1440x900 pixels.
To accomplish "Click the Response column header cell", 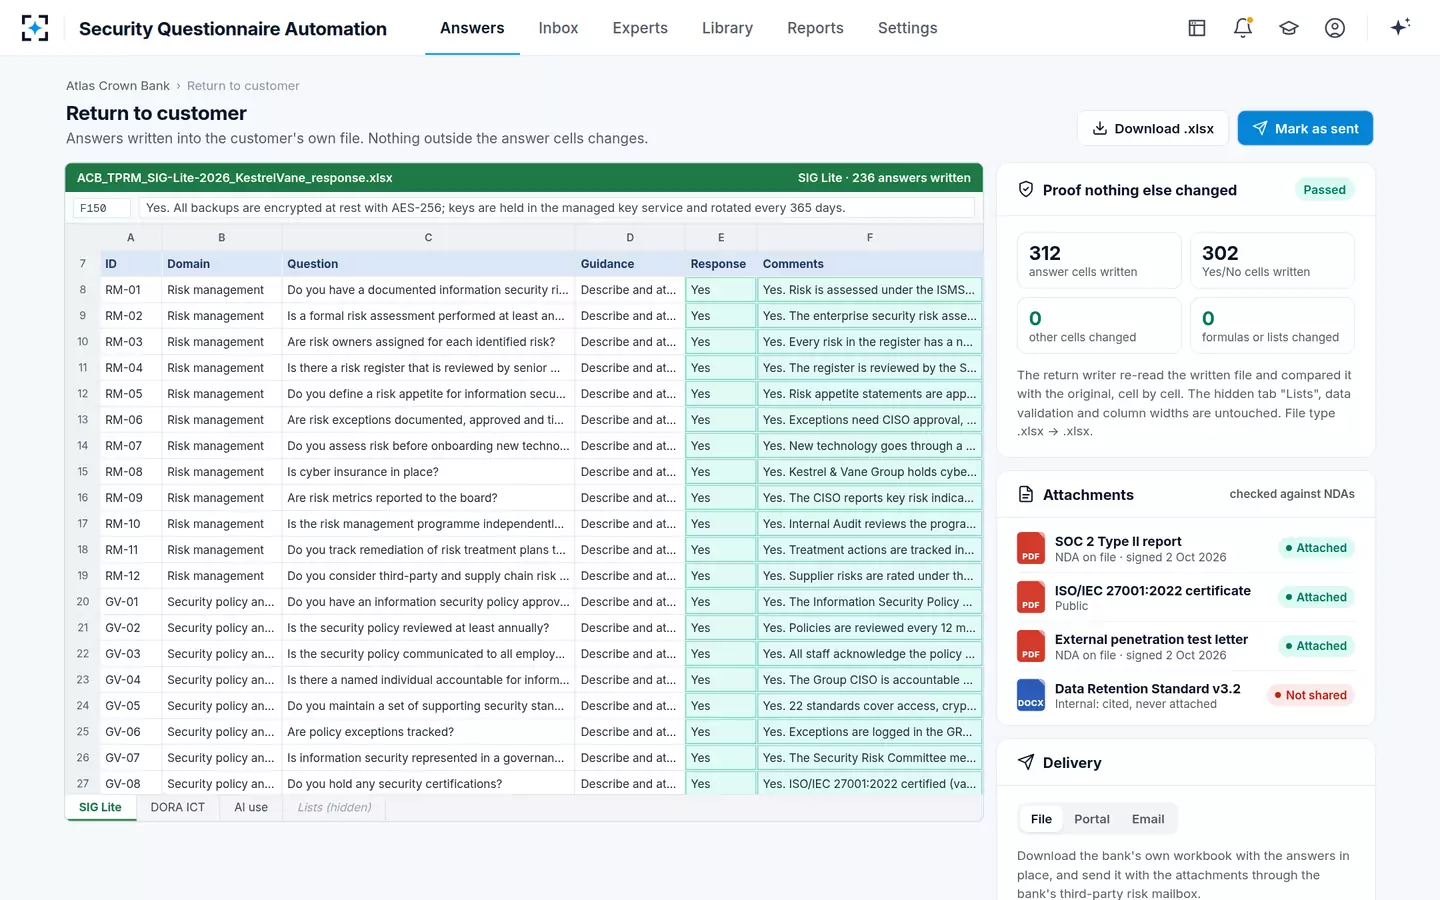I will [720, 264].
